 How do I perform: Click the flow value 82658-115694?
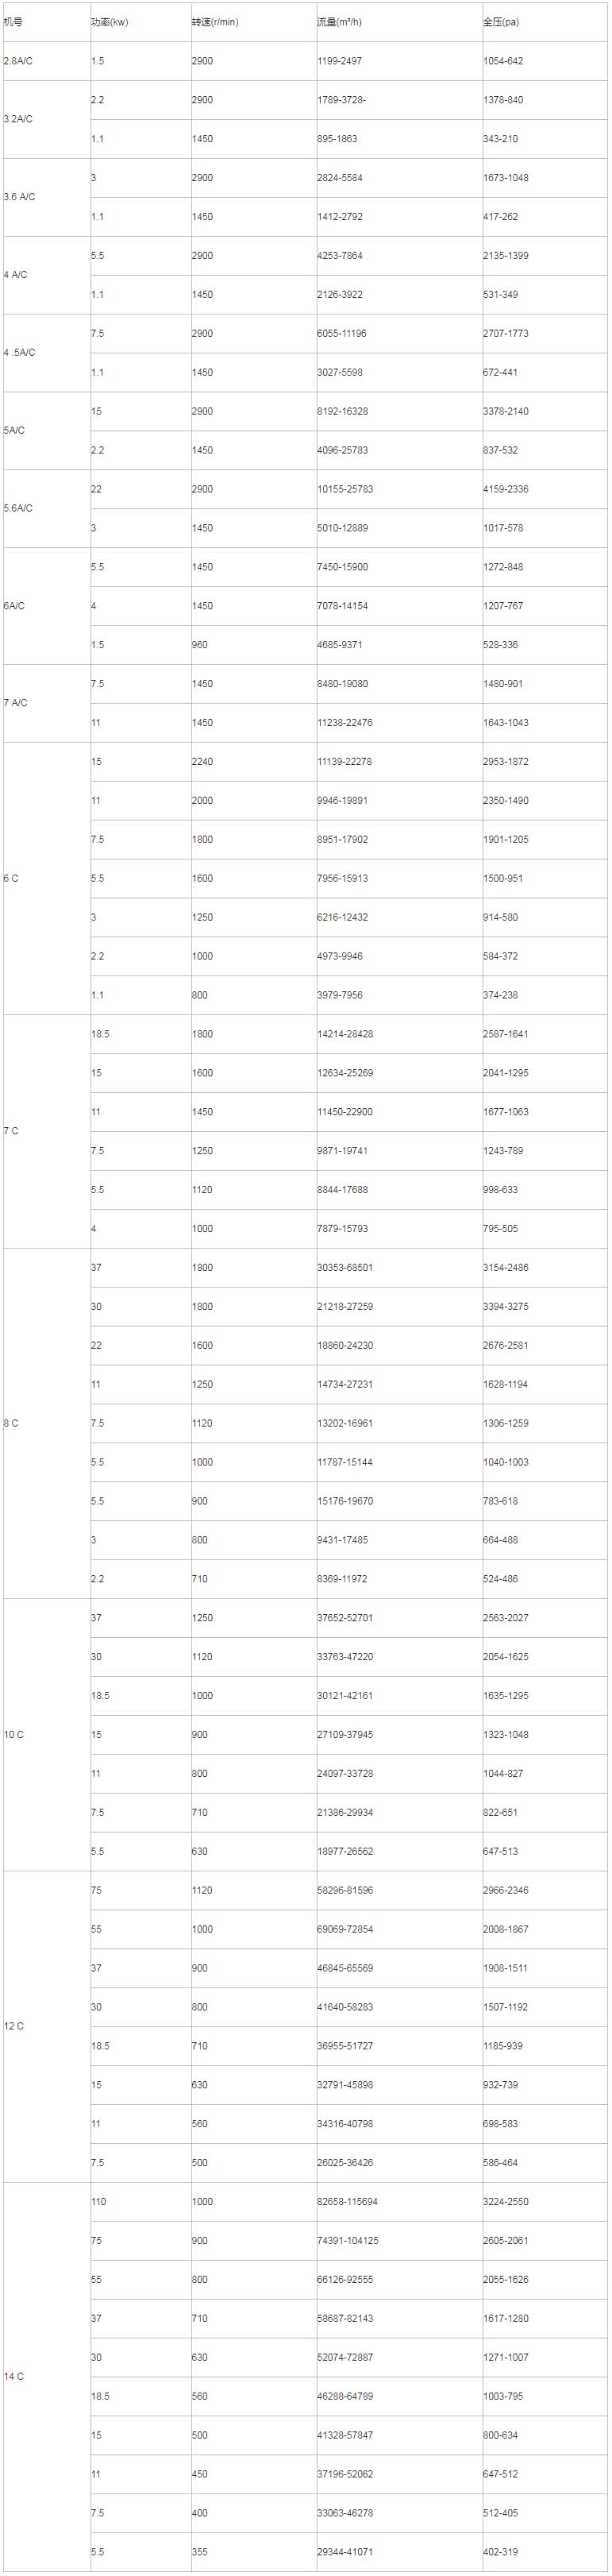pos(348,2201)
